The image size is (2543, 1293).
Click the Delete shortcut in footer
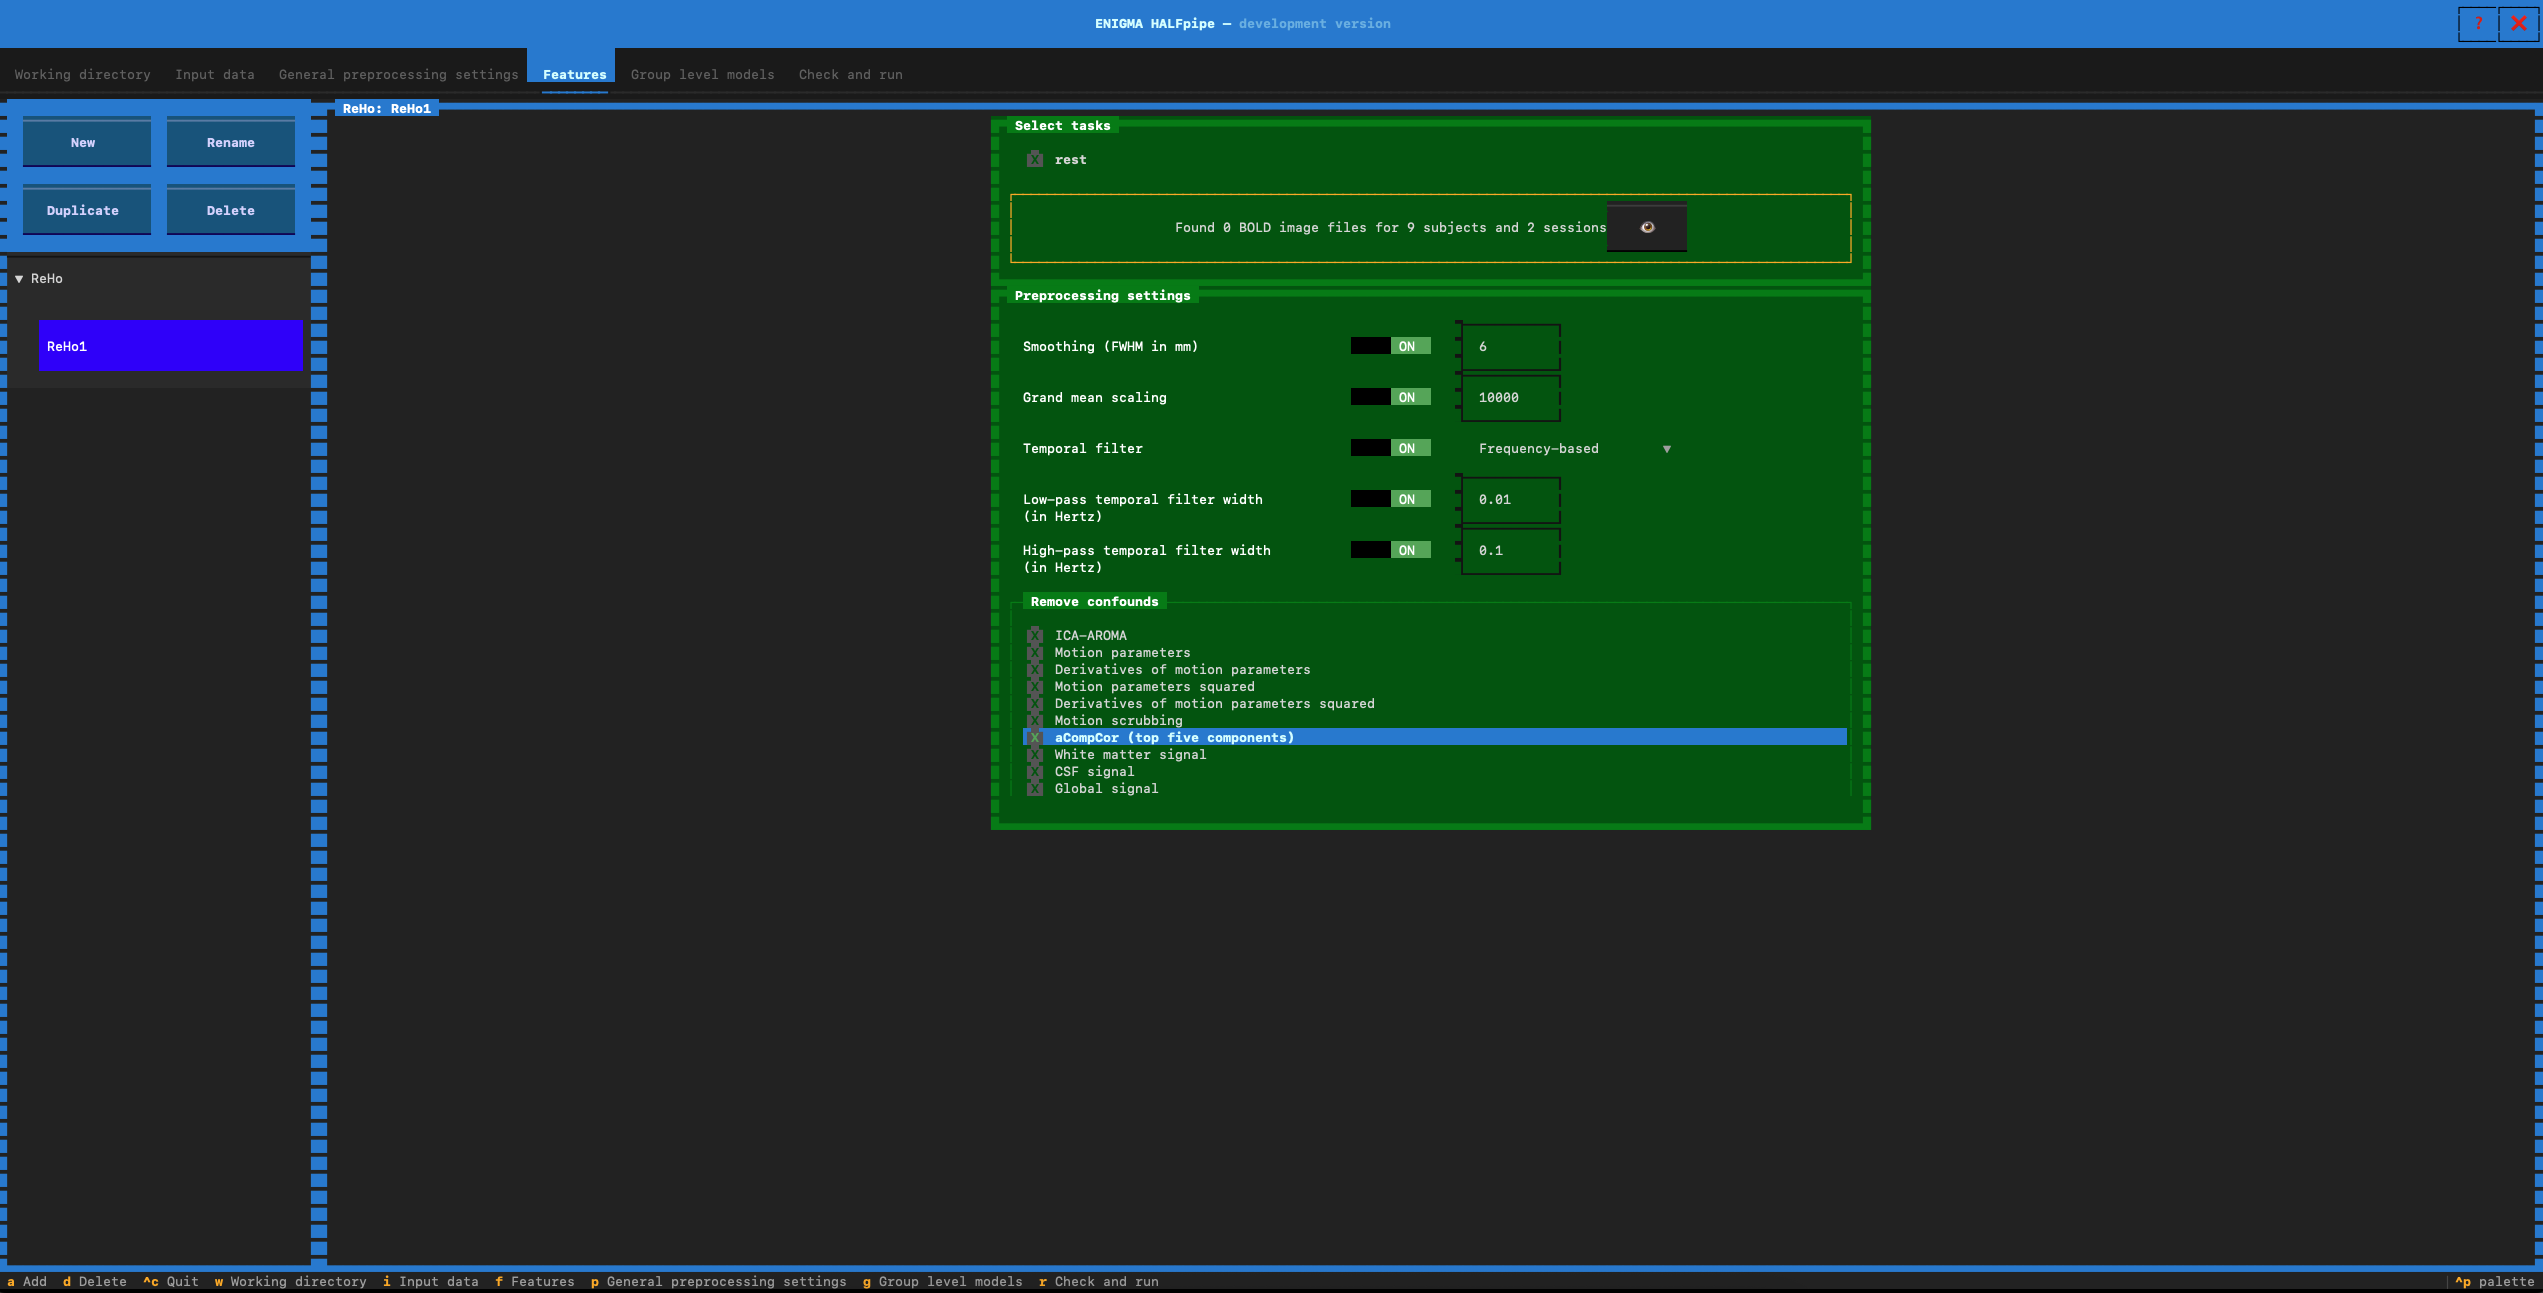coord(94,1281)
